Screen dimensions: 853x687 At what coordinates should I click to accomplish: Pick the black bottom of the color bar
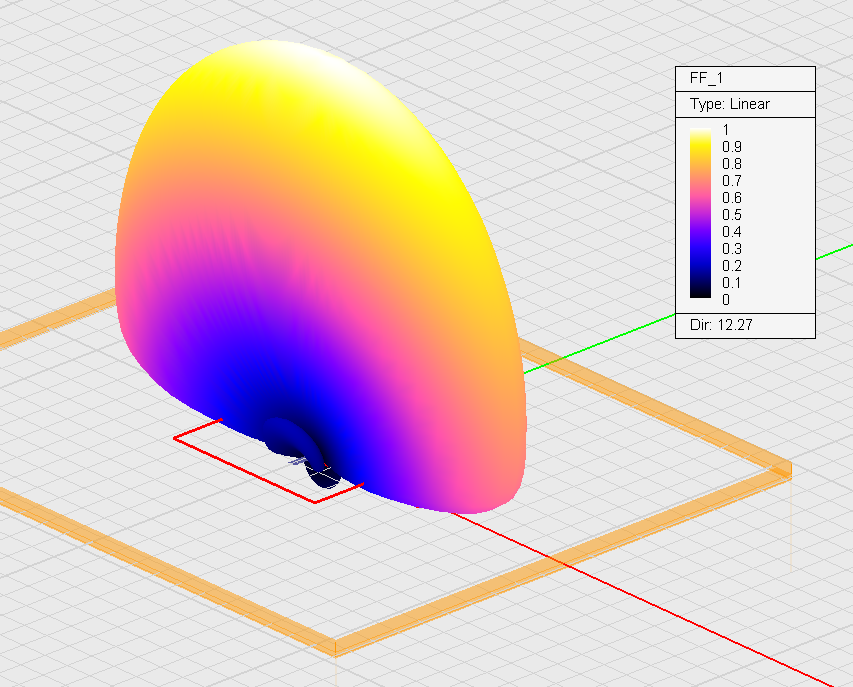click(701, 295)
